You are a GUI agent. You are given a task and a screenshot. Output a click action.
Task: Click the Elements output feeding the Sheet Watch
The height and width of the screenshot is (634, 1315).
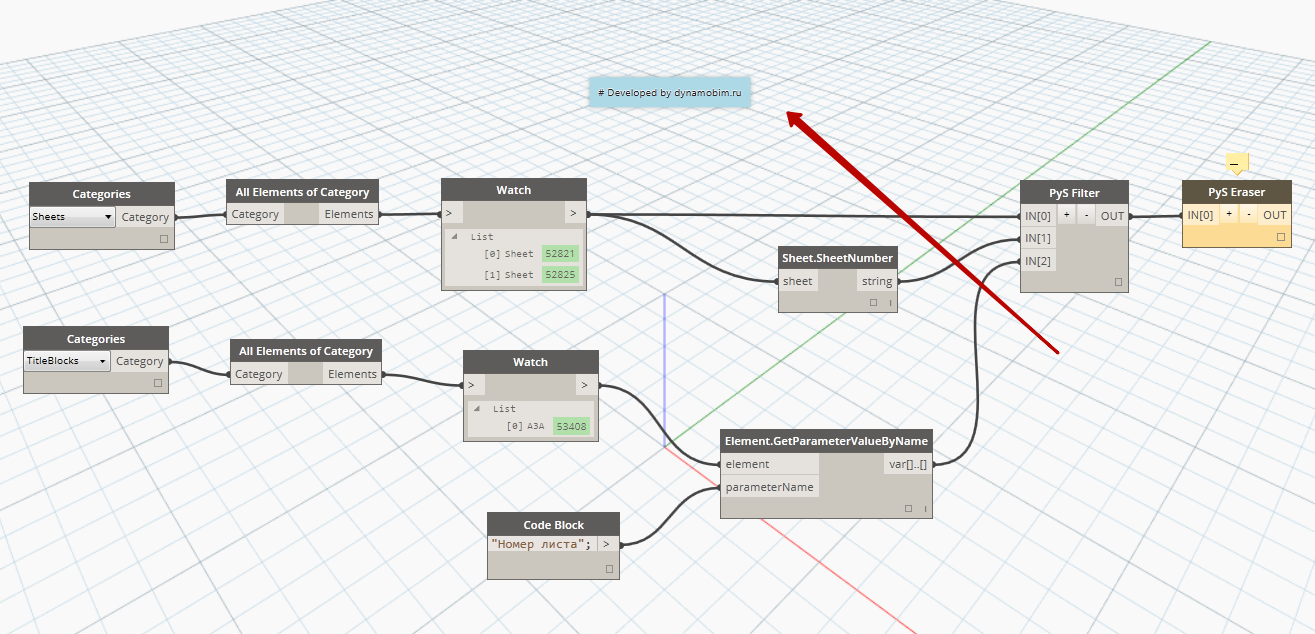coord(349,214)
